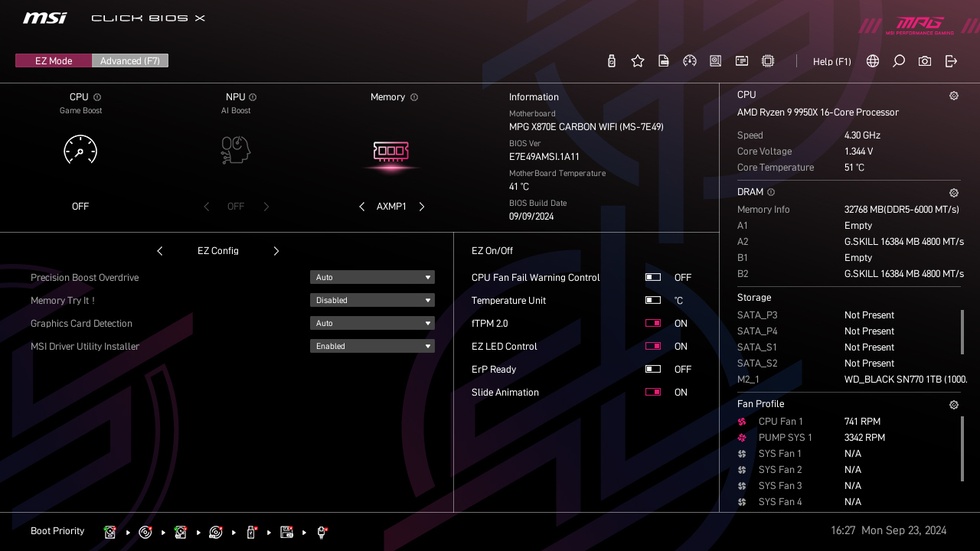Open the profile document icon in toolbar
Screen dimensions: 980x551
tap(664, 61)
